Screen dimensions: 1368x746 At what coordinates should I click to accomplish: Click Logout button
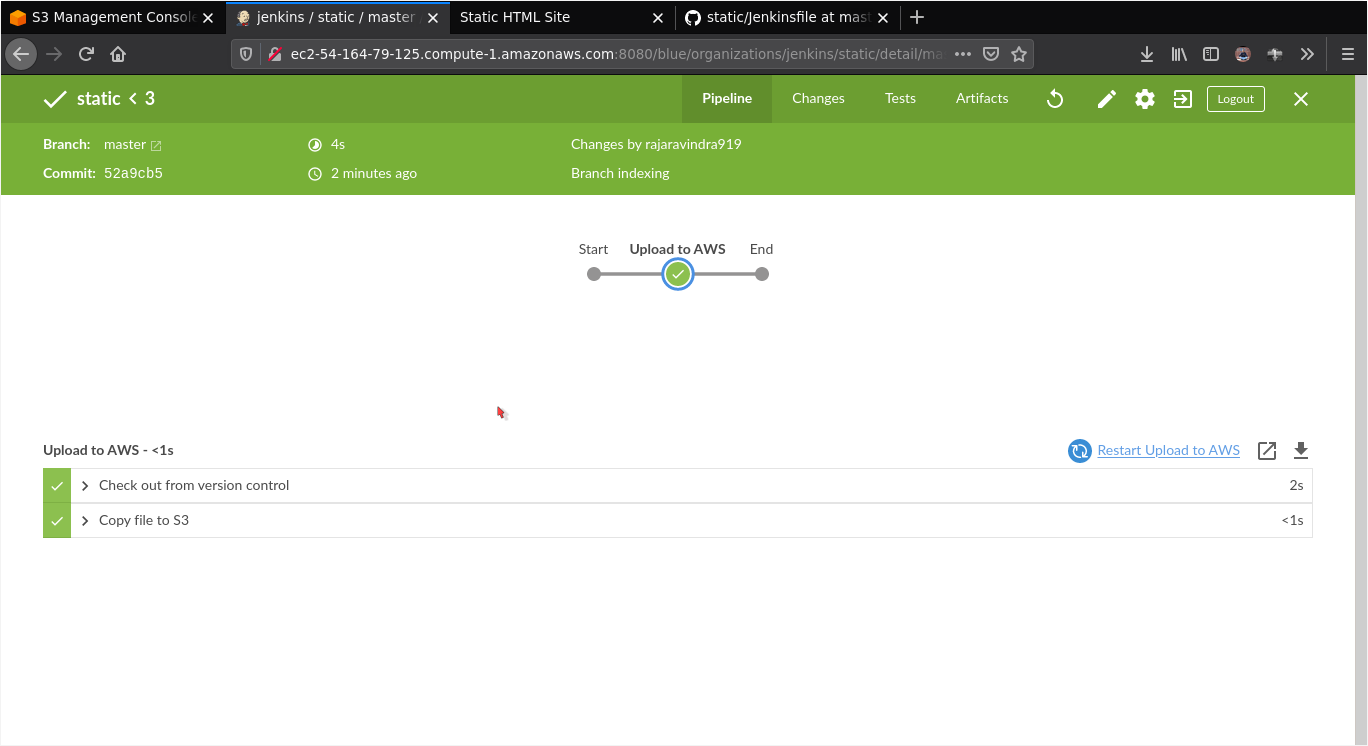coord(1236,99)
